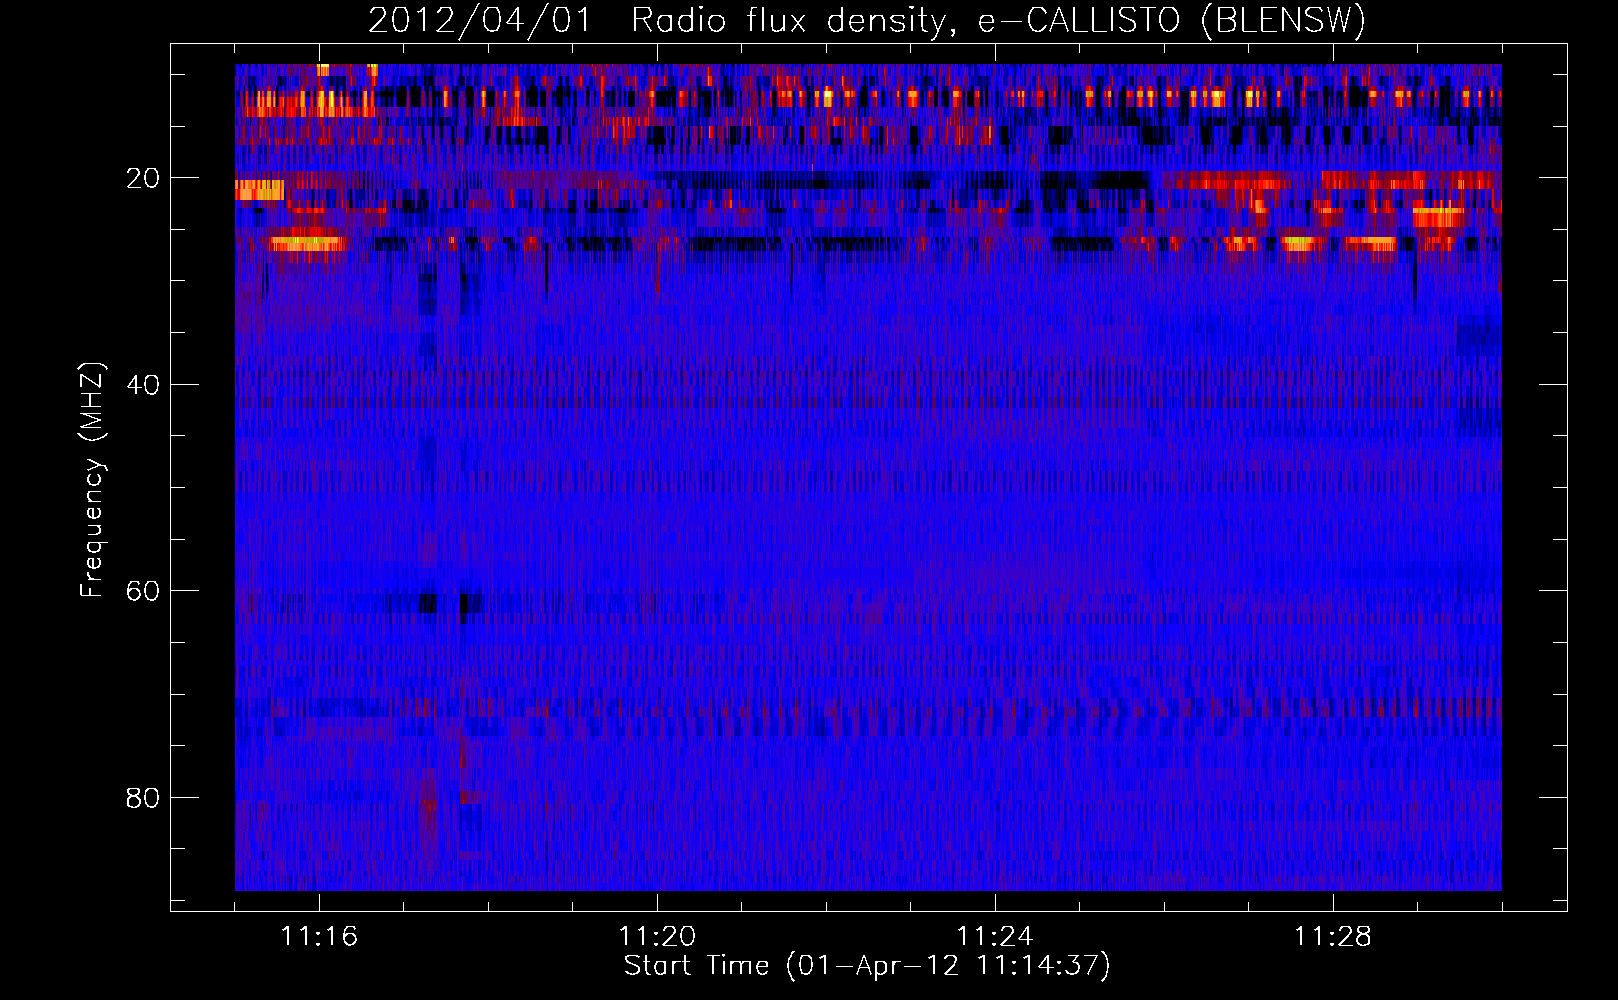The height and width of the screenshot is (1000, 1618).
Task: Click the 40 MHz frequency tick label
Action: [x=143, y=386]
